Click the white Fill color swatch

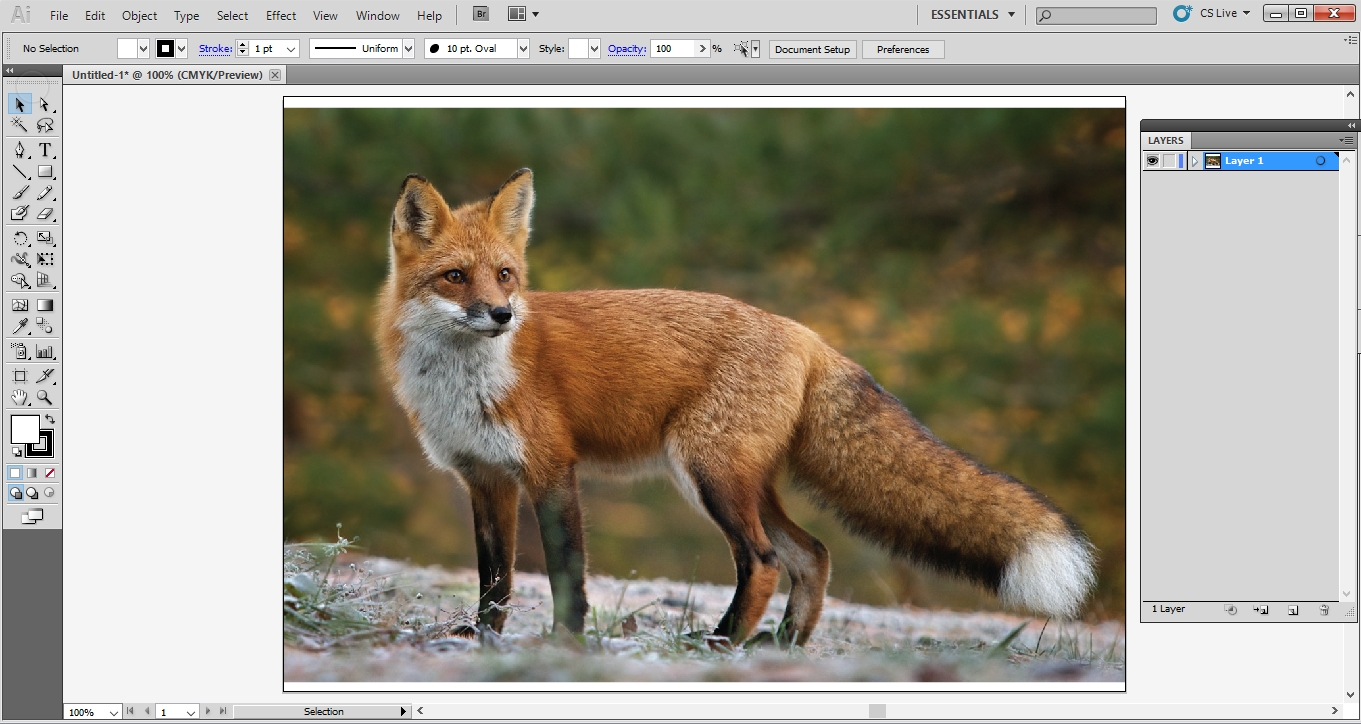(x=24, y=429)
